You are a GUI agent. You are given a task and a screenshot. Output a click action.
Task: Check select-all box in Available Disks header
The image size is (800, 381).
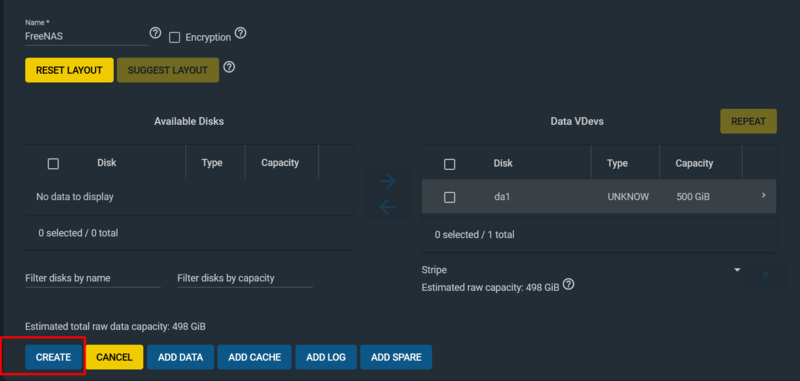pos(53,164)
